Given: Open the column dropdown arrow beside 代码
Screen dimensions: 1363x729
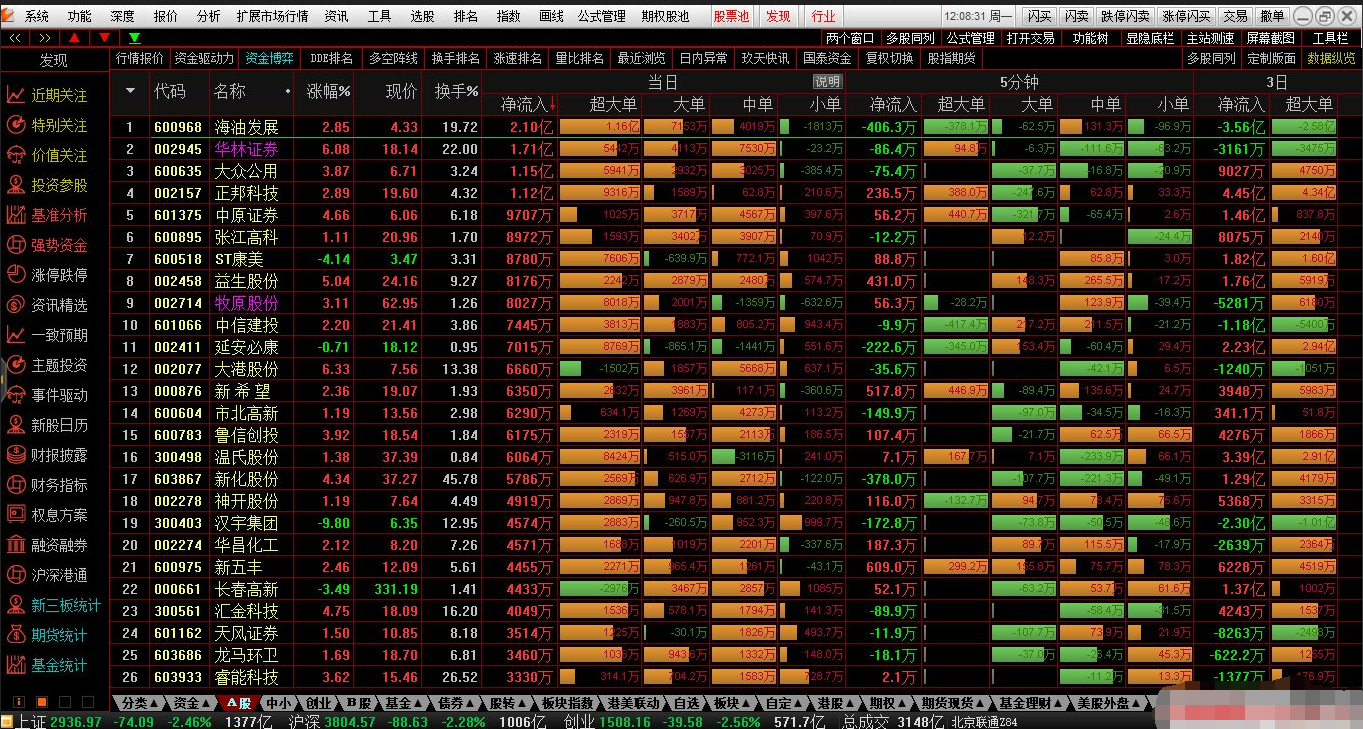Looking at the screenshot, I should [x=130, y=91].
